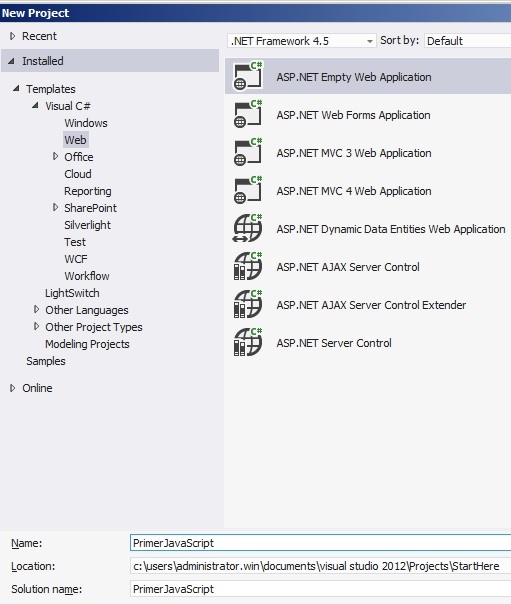Click the Office category label
511x604 pixels.
pos(79,157)
